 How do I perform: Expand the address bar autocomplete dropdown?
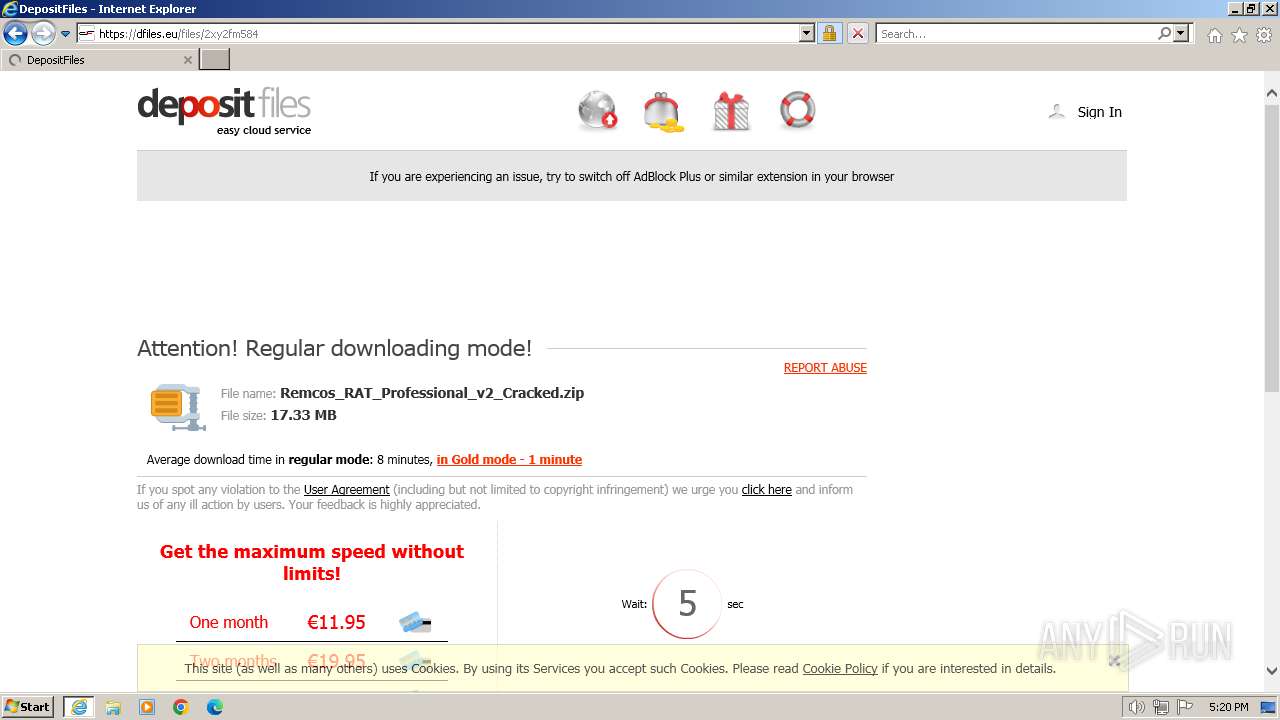[x=807, y=34]
